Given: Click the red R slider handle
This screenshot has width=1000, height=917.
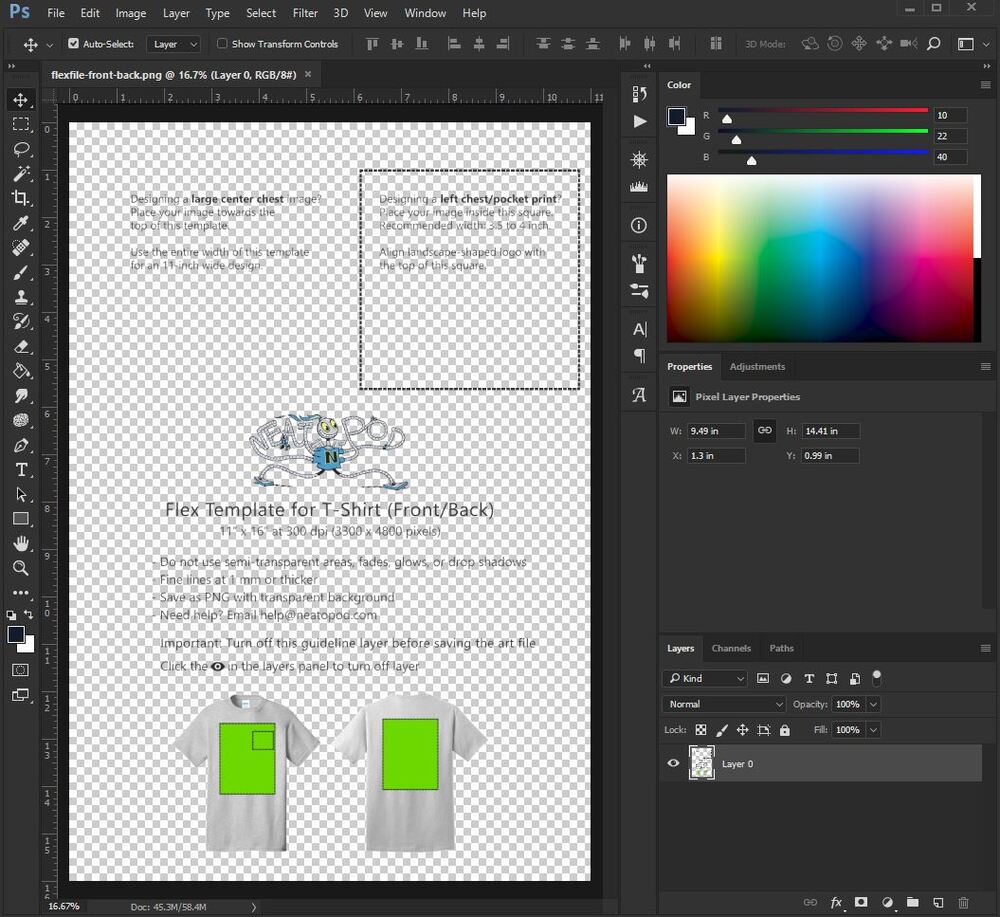Looking at the screenshot, I should (726, 119).
